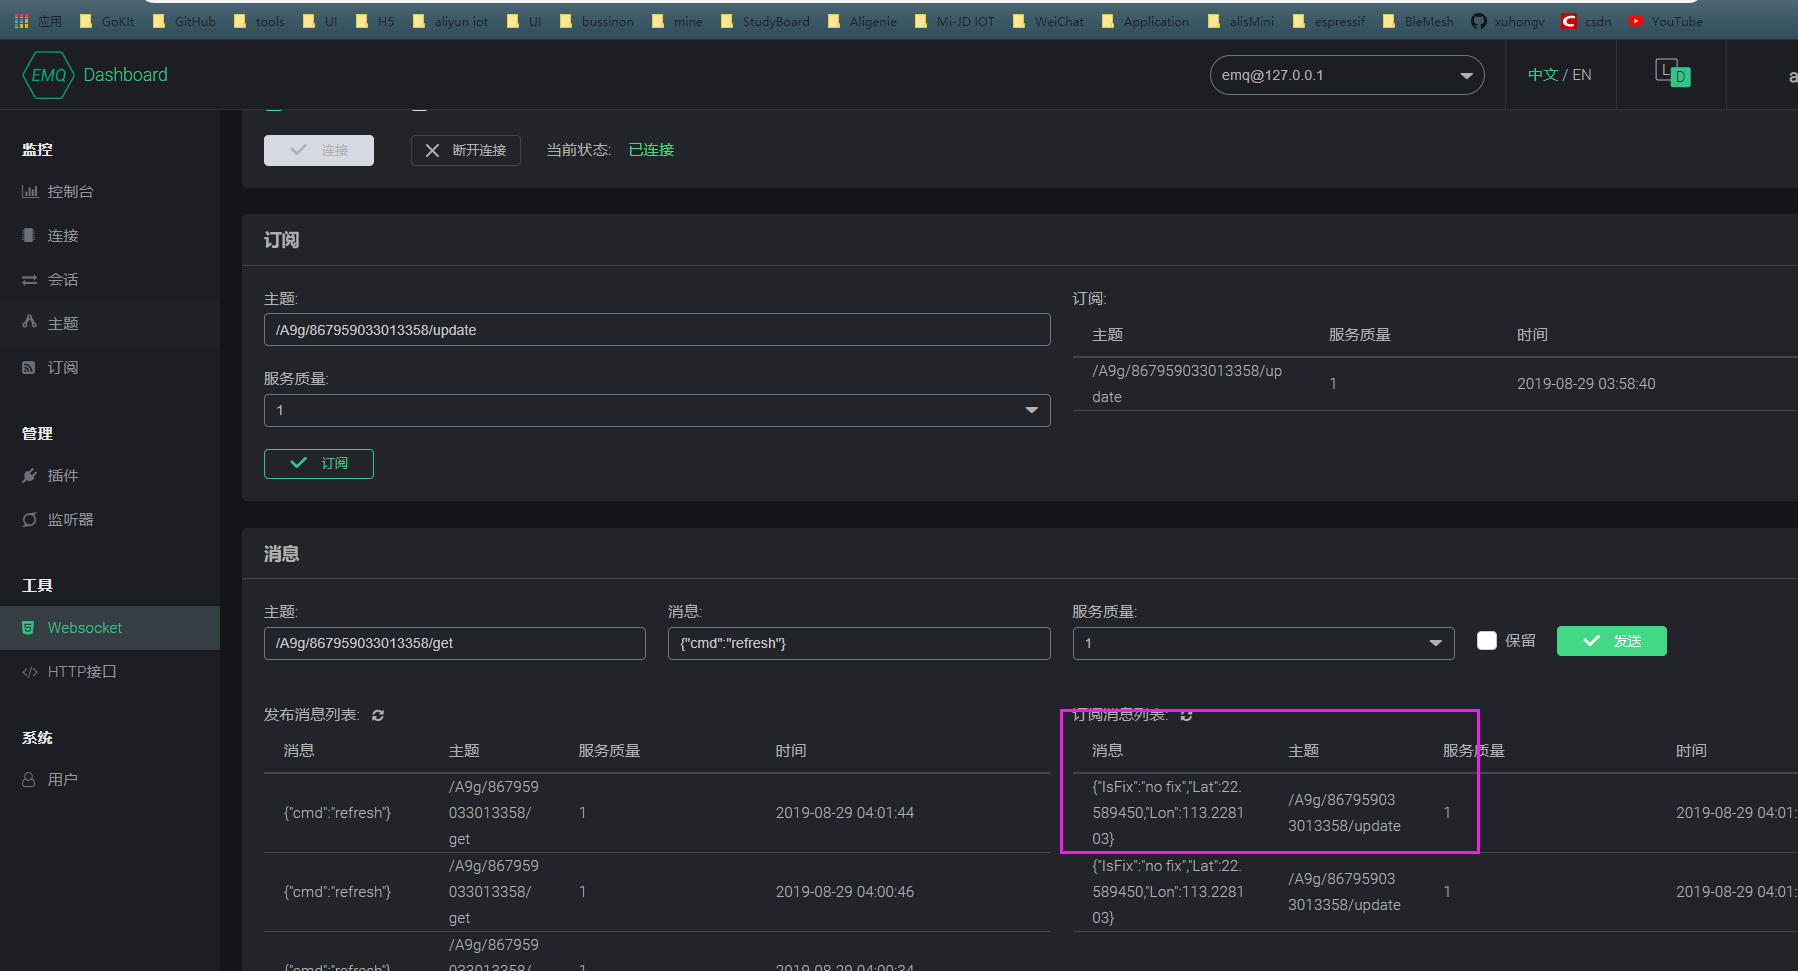Open the emq@127.0.0.1 node dropdown
1798x971 pixels.
(1347, 75)
